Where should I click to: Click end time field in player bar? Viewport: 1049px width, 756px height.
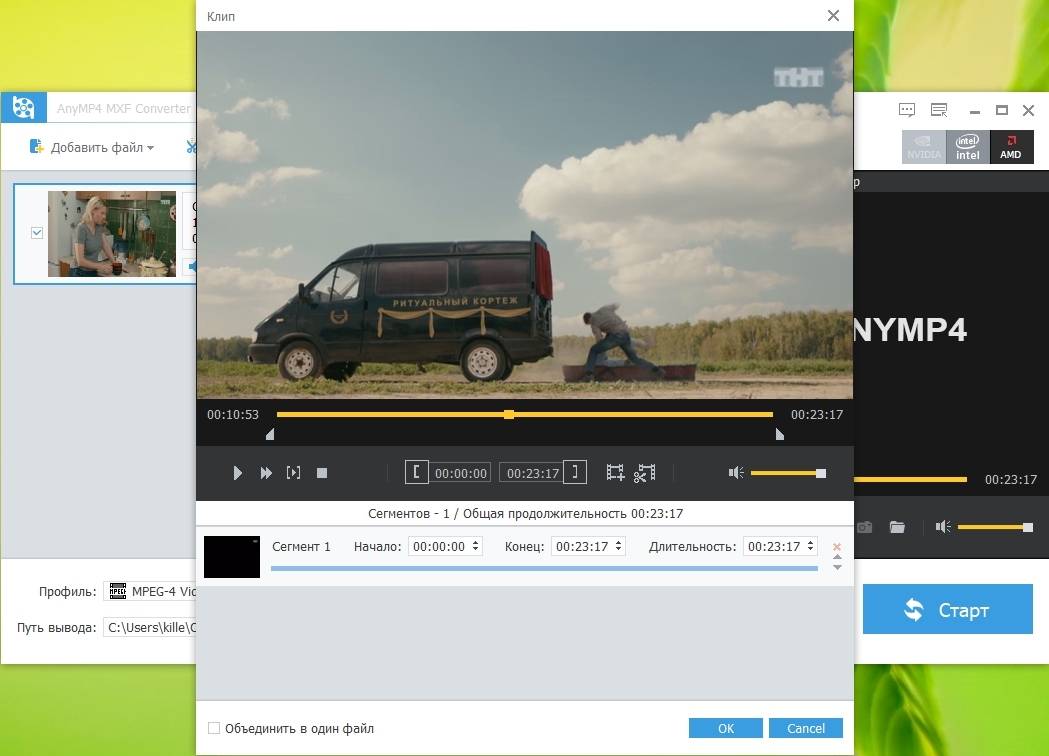coord(532,473)
